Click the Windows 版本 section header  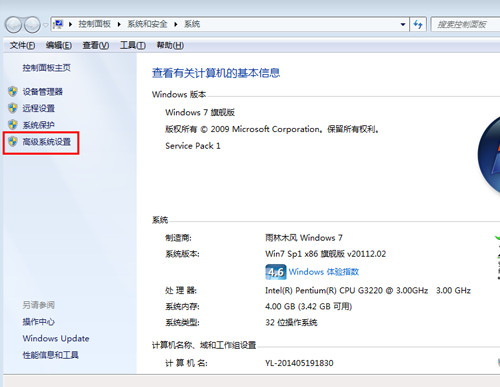pos(179,94)
